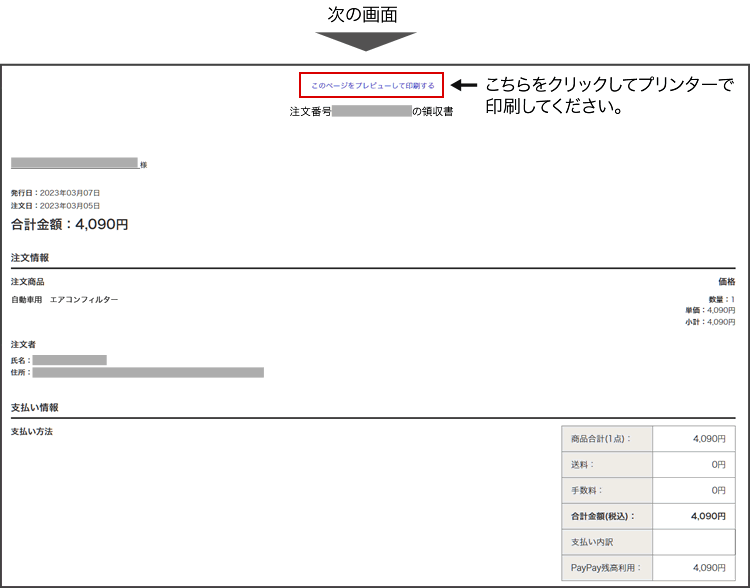
Task: Select product name 自動車用 エアコンフィルター
Action: pos(65,300)
